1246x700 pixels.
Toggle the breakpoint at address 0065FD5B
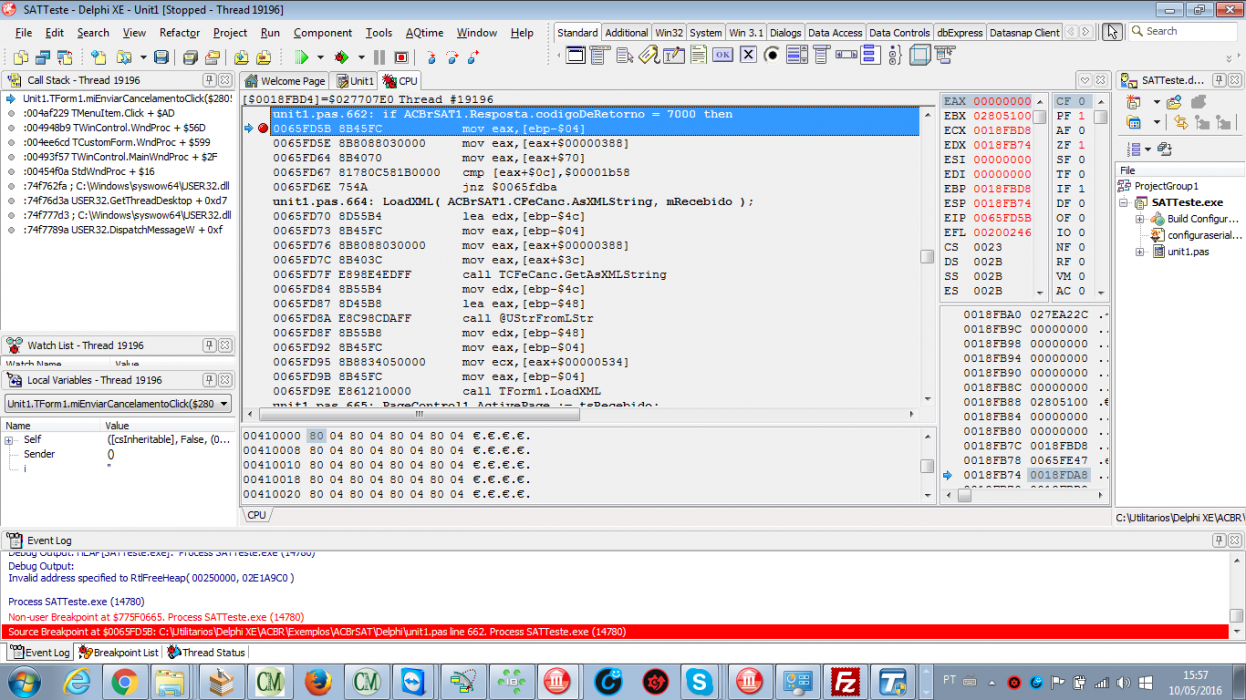[264, 128]
